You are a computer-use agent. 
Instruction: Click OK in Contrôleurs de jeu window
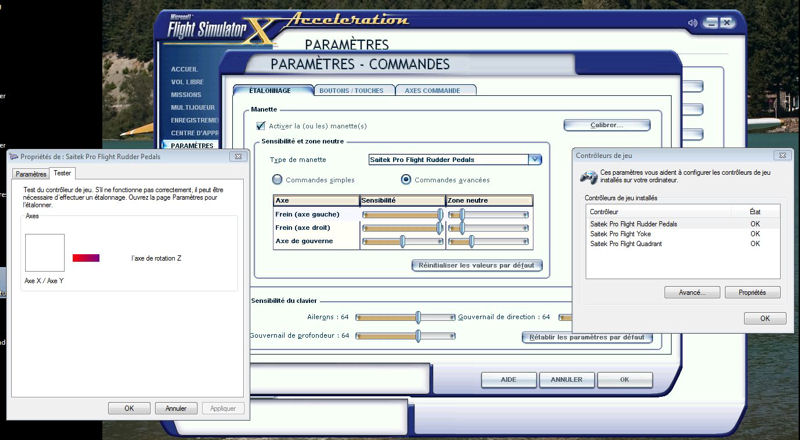pyautogui.click(x=765, y=318)
